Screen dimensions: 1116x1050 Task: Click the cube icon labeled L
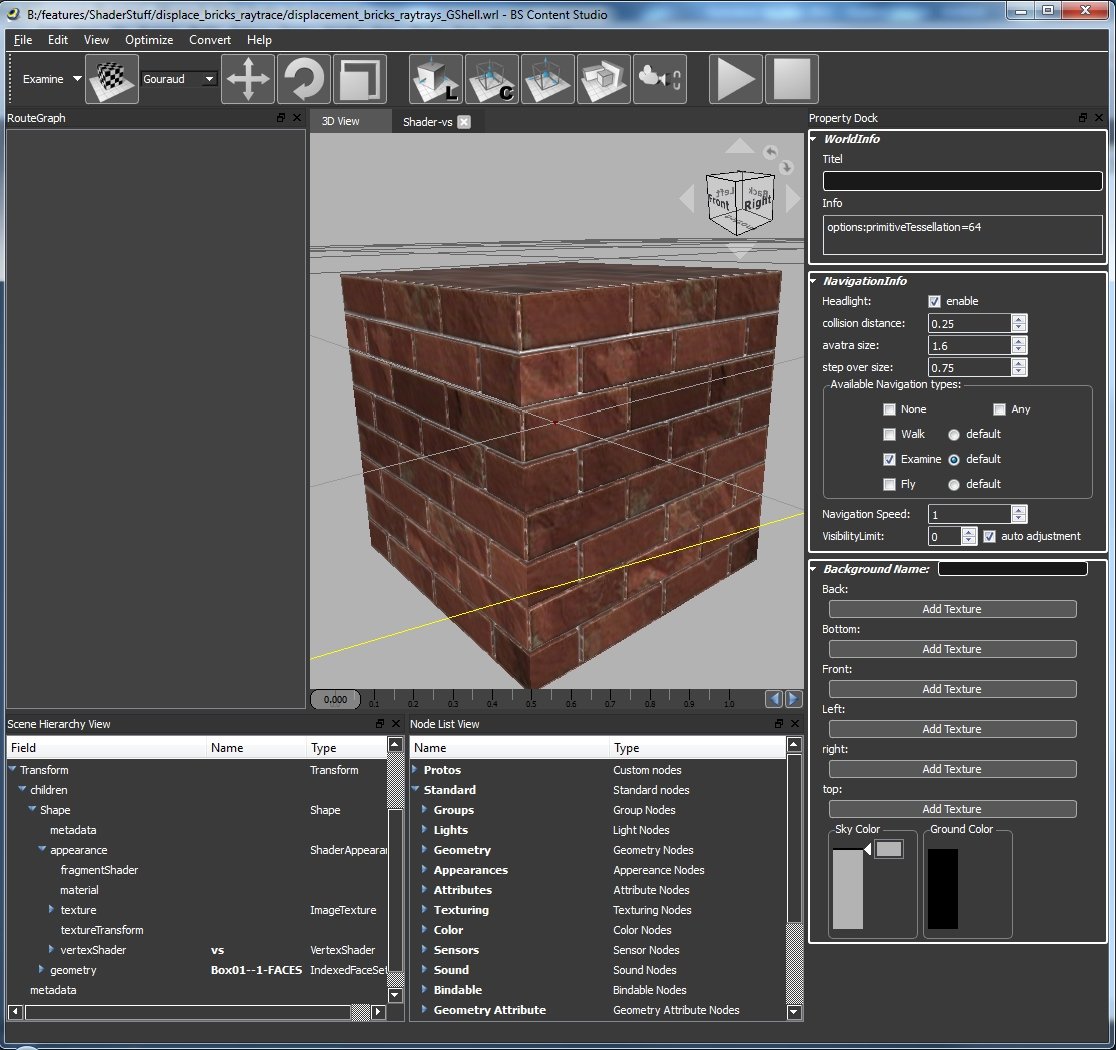(436, 79)
